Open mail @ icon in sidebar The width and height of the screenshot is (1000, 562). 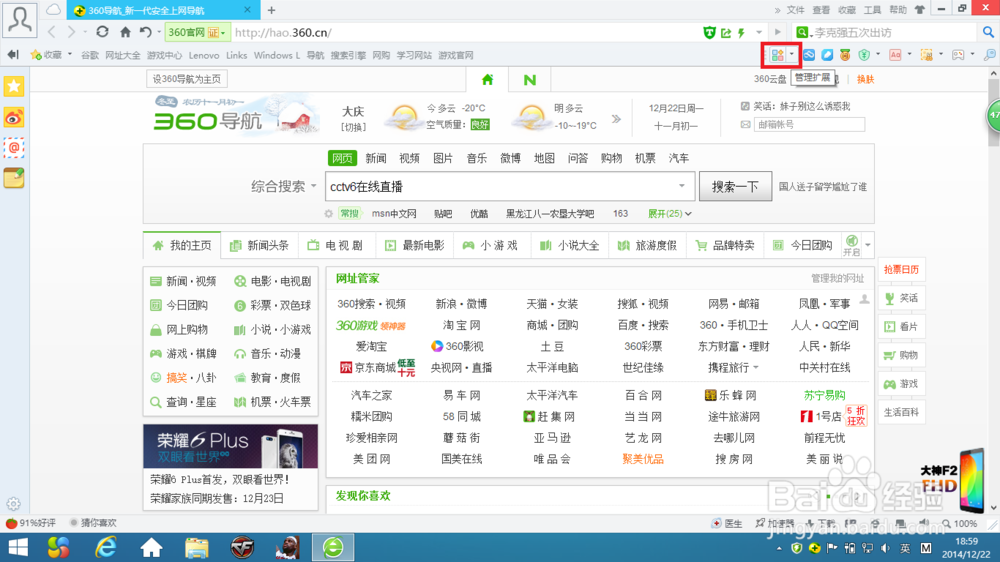pos(14,148)
